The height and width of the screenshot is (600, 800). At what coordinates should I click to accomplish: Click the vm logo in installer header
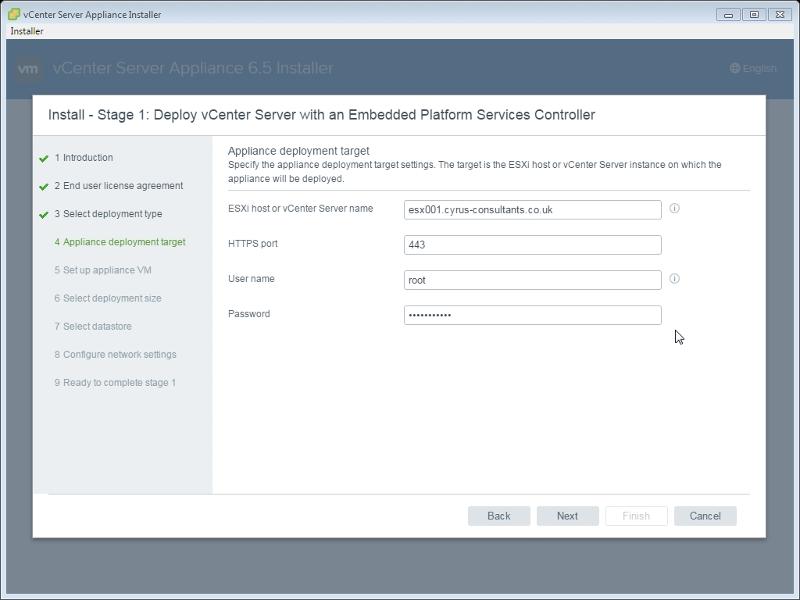coord(28,68)
